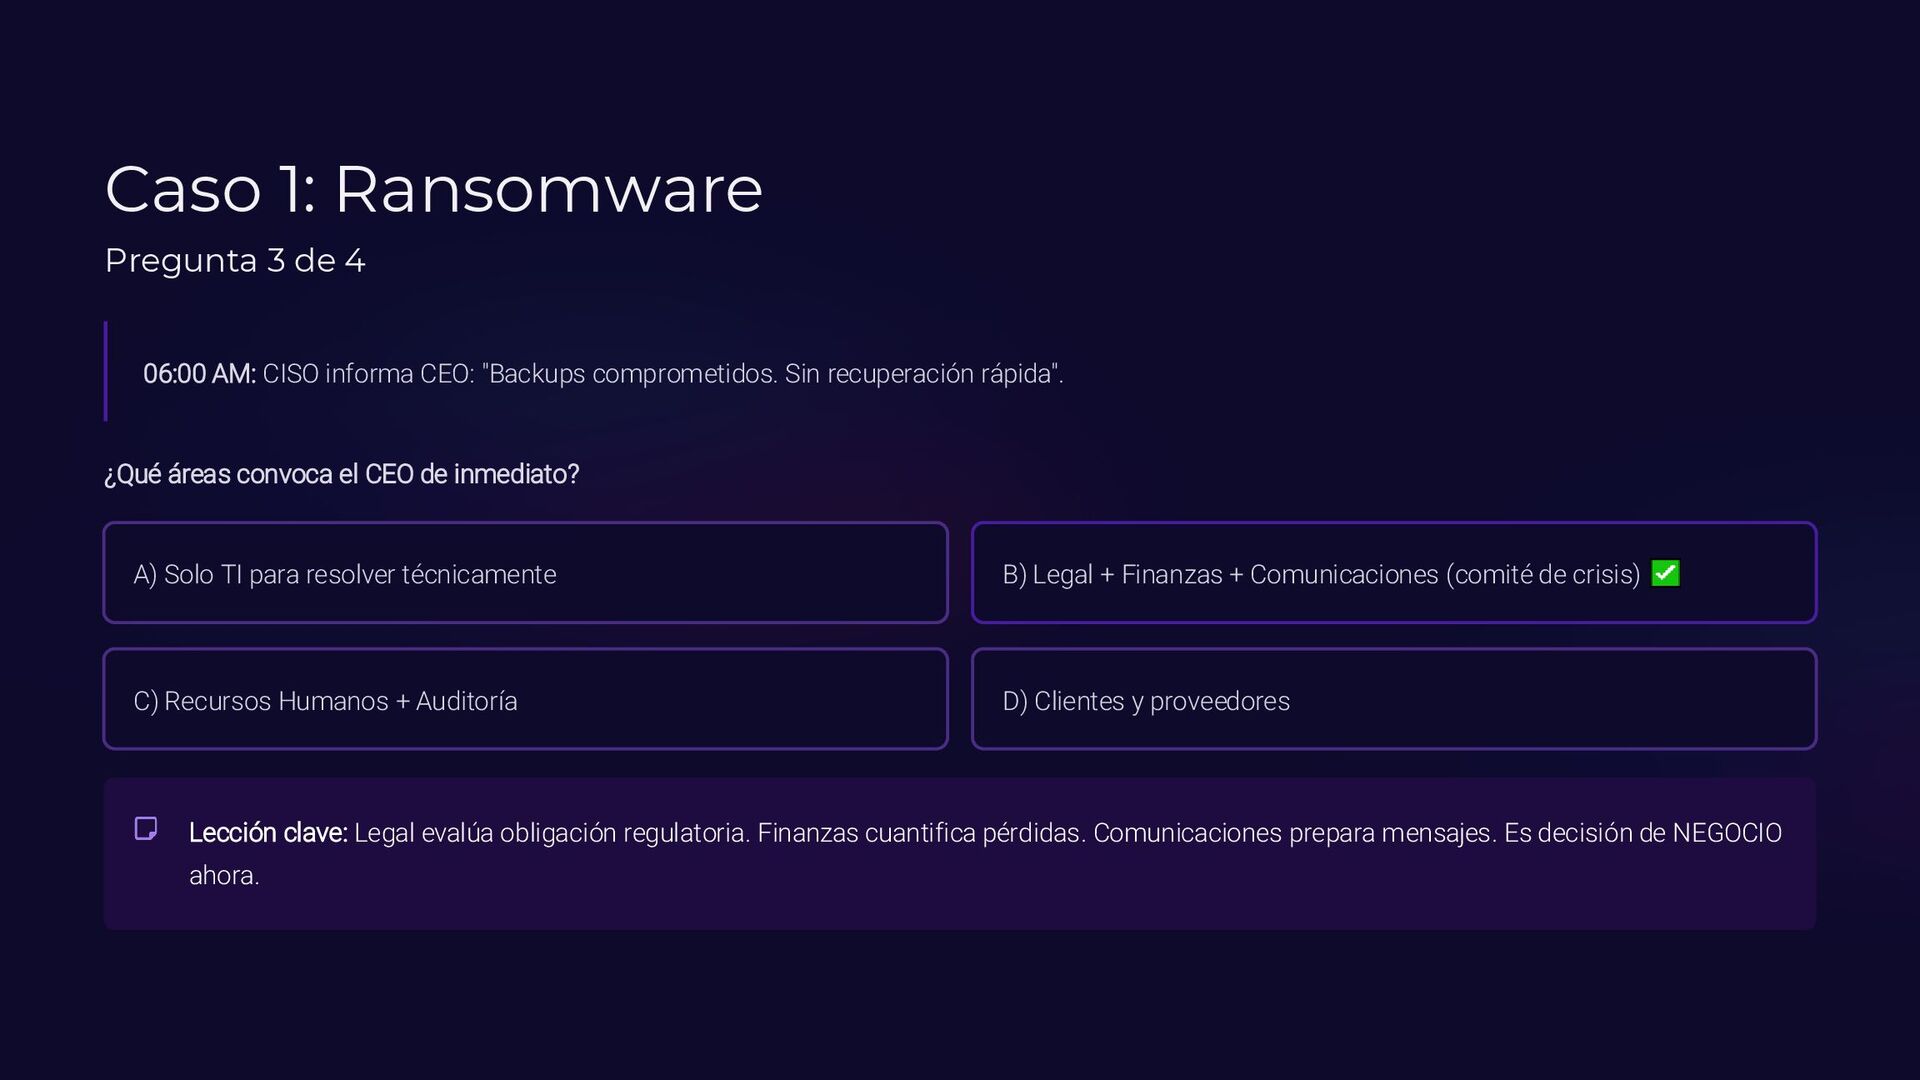Screen dimensions: 1920x1080
Task: Pick answer C) Recursos Humanos + Auditoría
Action: 525,700
